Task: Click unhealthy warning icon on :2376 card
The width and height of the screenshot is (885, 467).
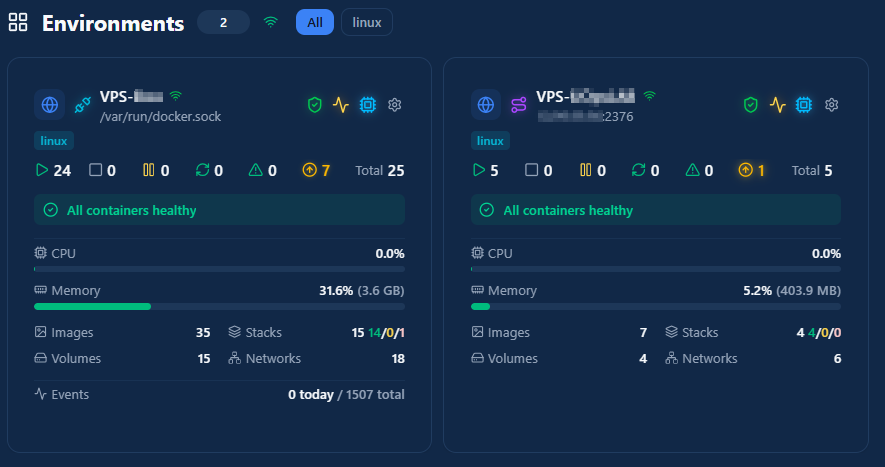Action: coord(693,170)
